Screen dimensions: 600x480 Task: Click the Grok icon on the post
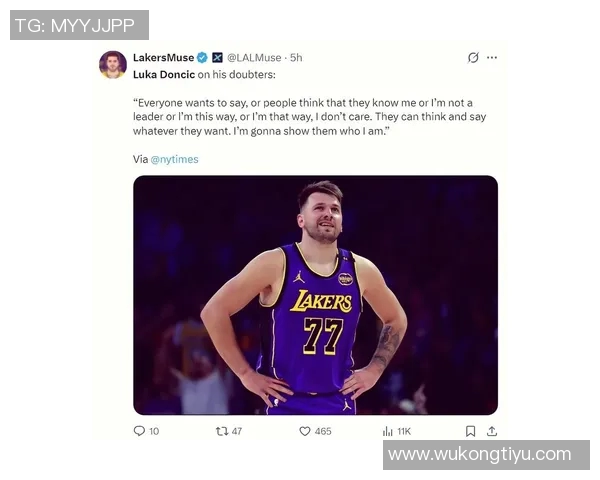(473, 58)
